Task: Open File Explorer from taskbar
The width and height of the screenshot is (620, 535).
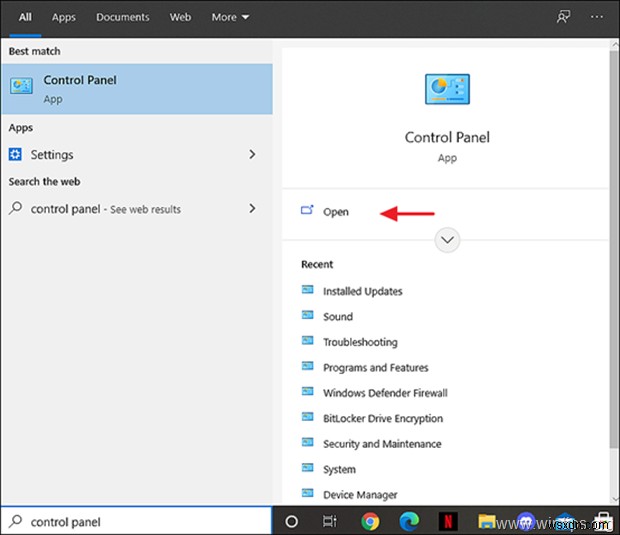Action: [x=487, y=521]
